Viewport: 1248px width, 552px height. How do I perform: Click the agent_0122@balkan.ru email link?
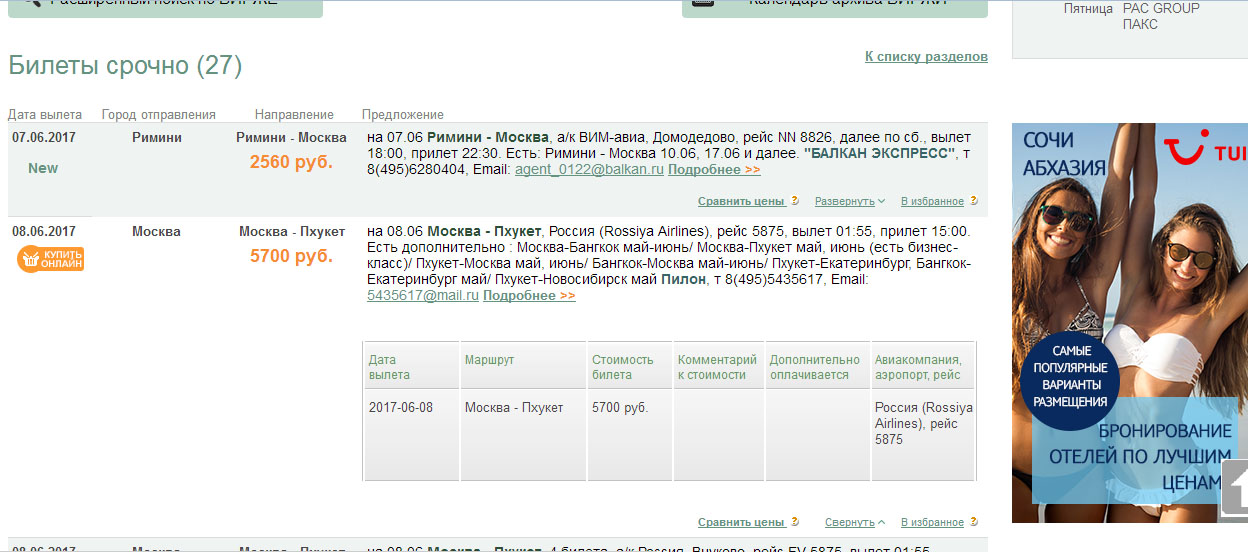click(589, 170)
